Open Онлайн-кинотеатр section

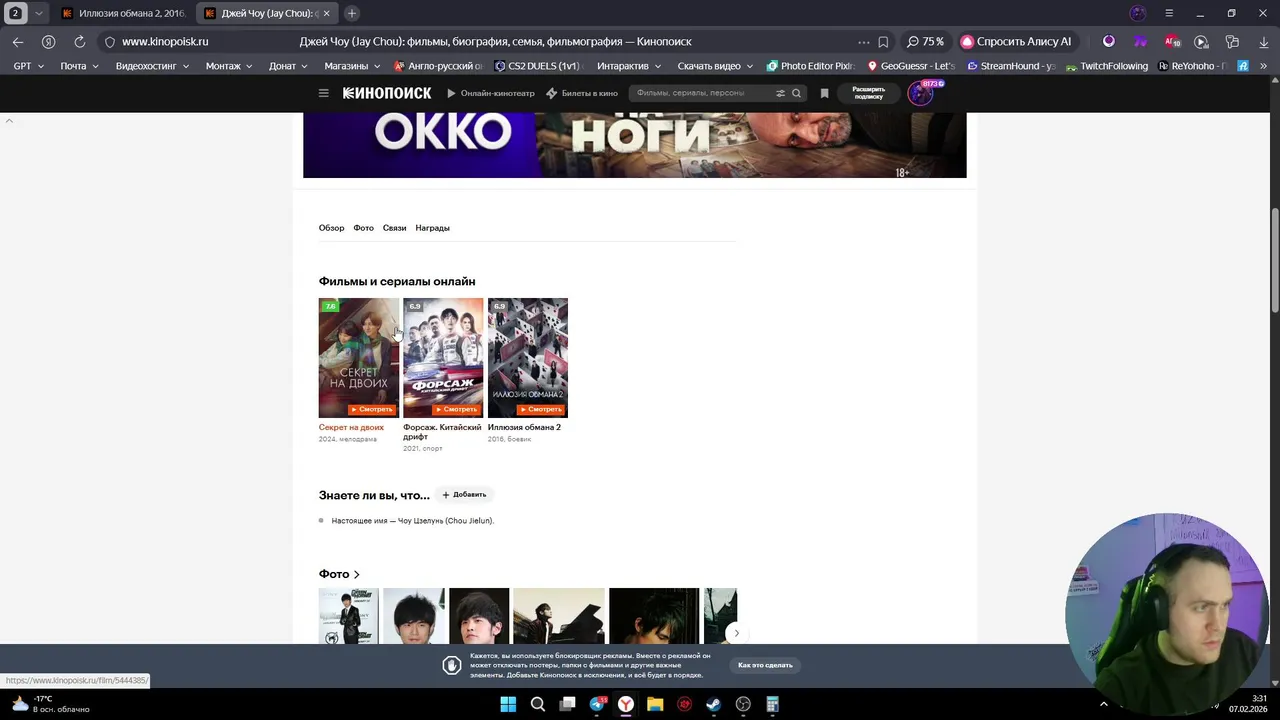coord(490,93)
